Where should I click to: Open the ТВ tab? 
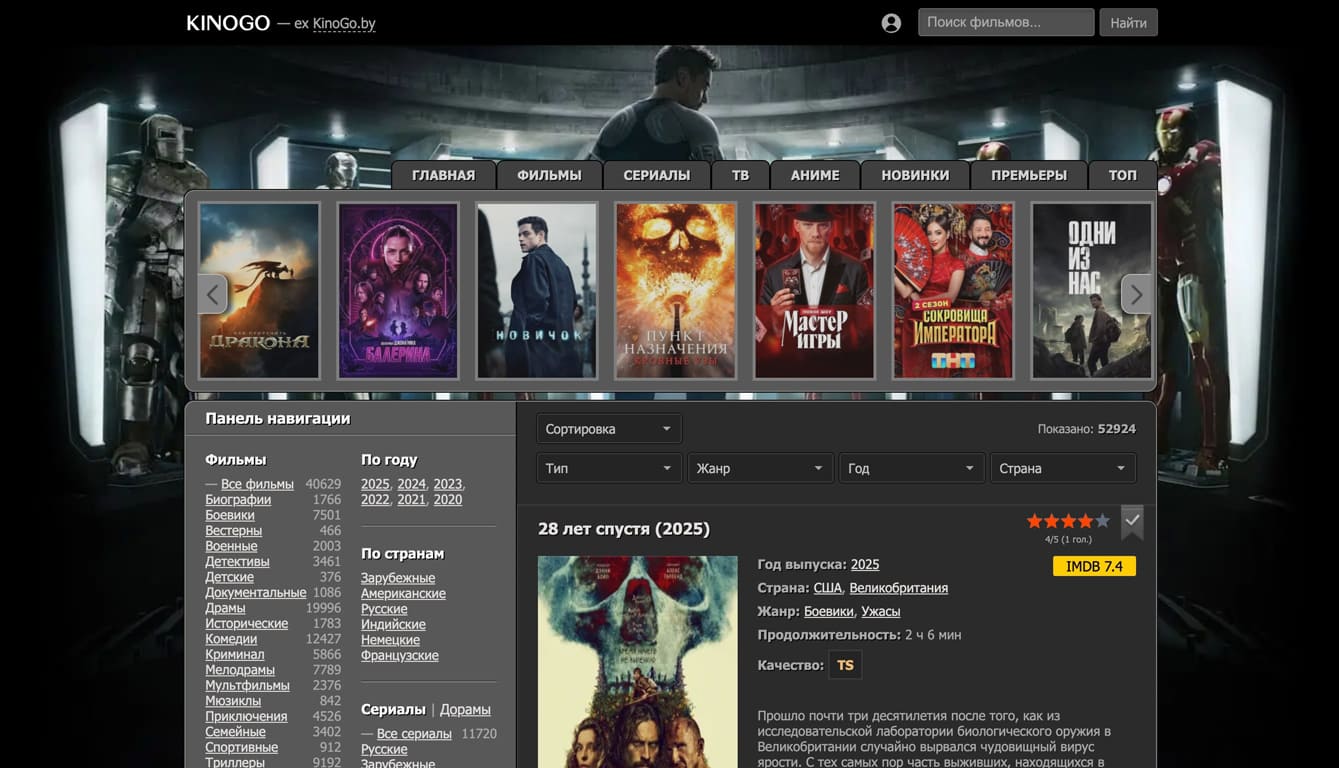pyautogui.click(x=740, y=175)
